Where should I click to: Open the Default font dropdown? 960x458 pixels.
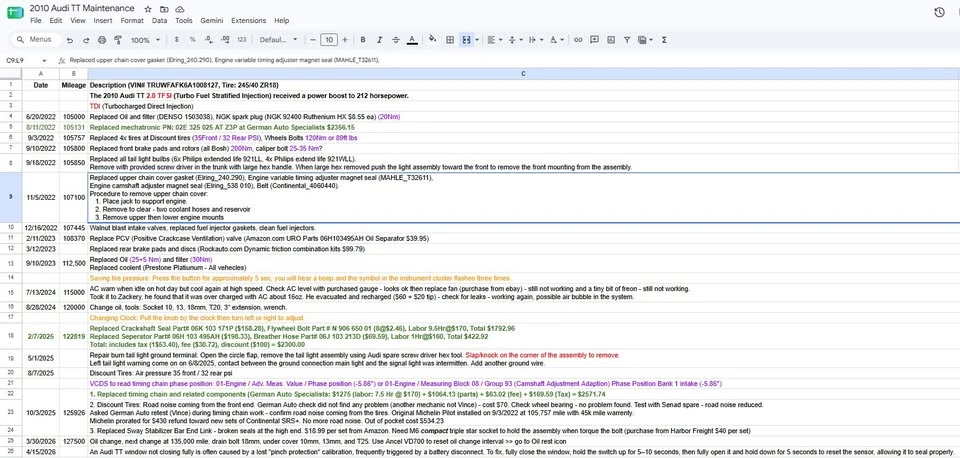[x=279, y=40]
